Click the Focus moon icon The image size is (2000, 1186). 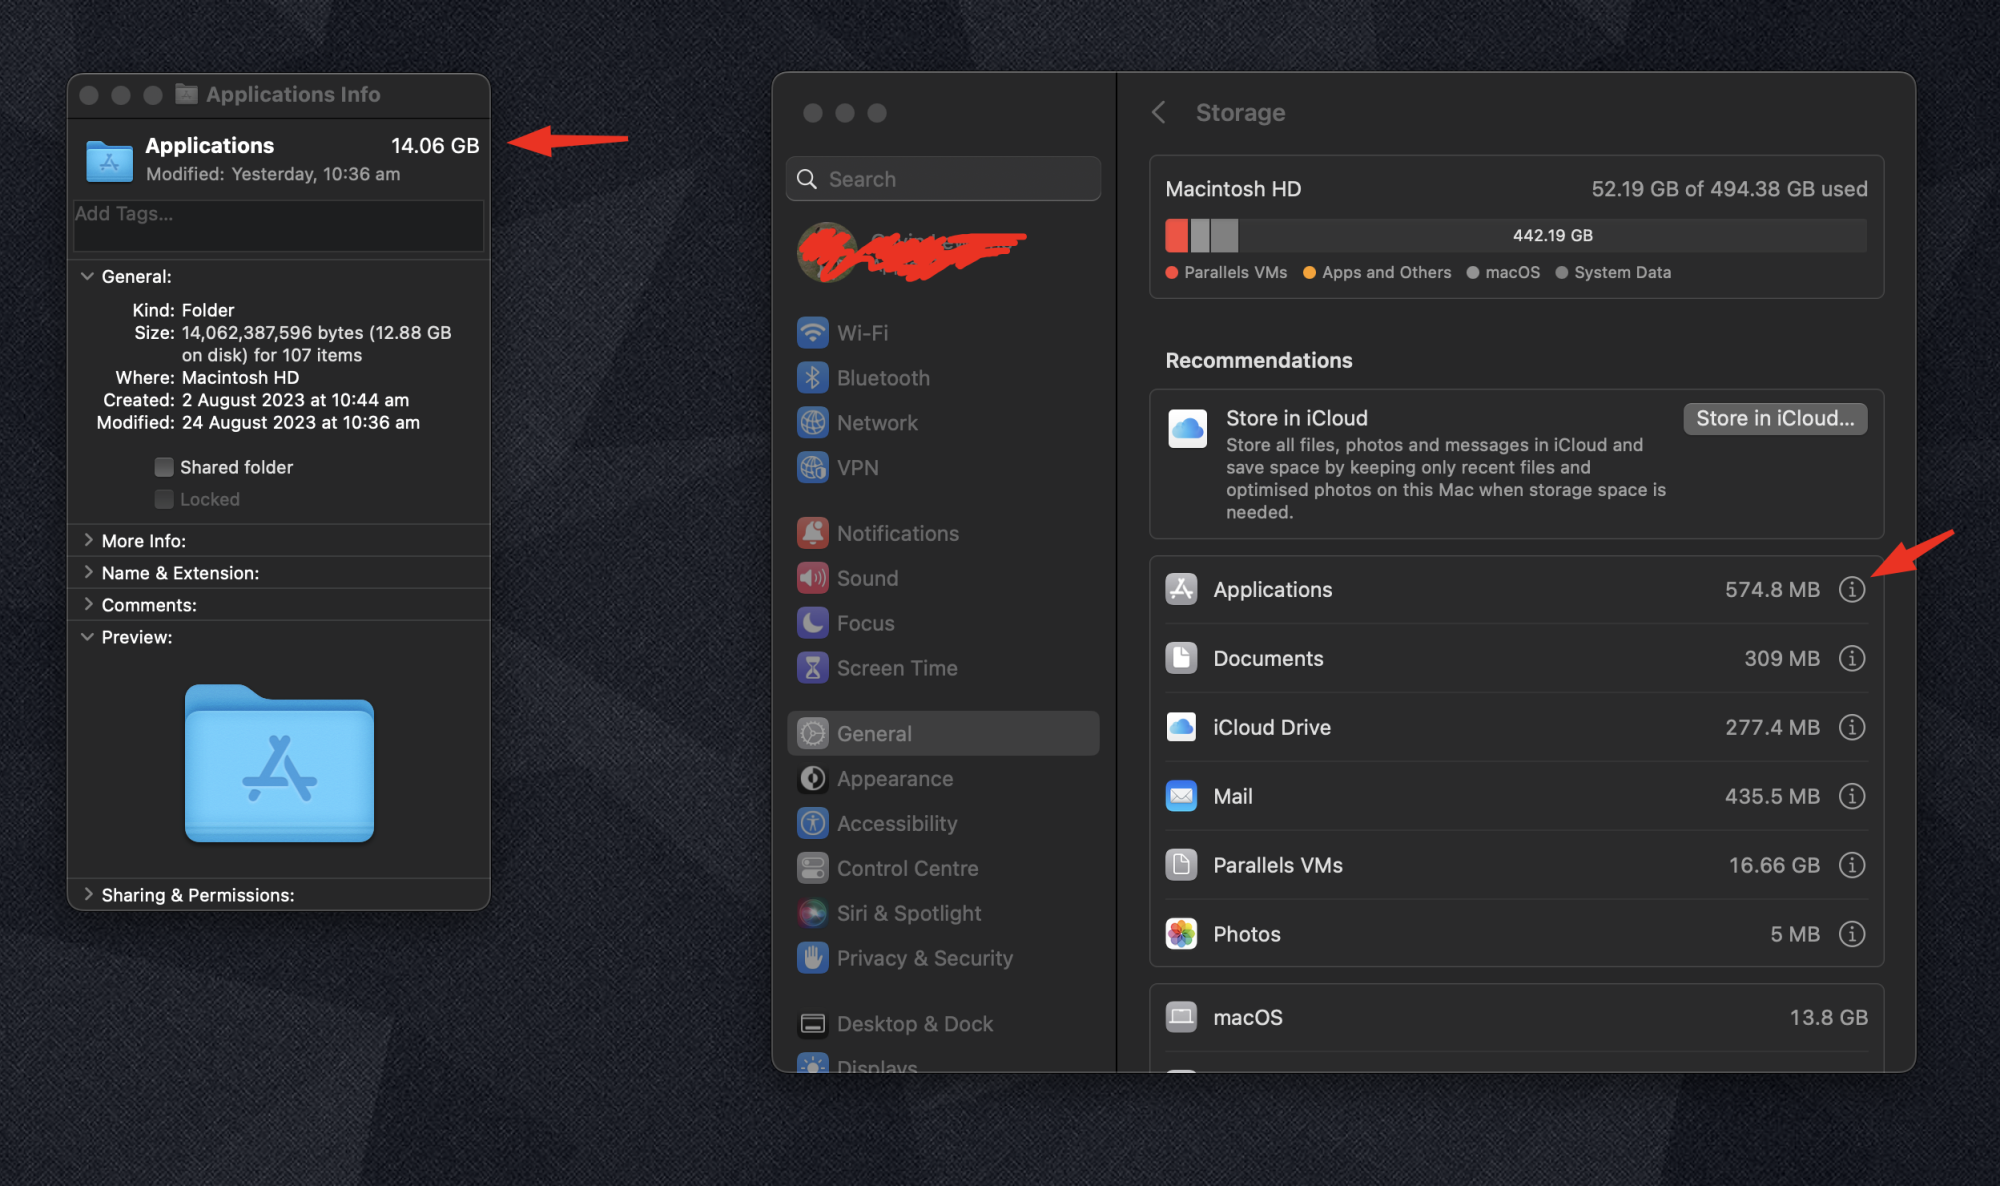coord(813,624)
